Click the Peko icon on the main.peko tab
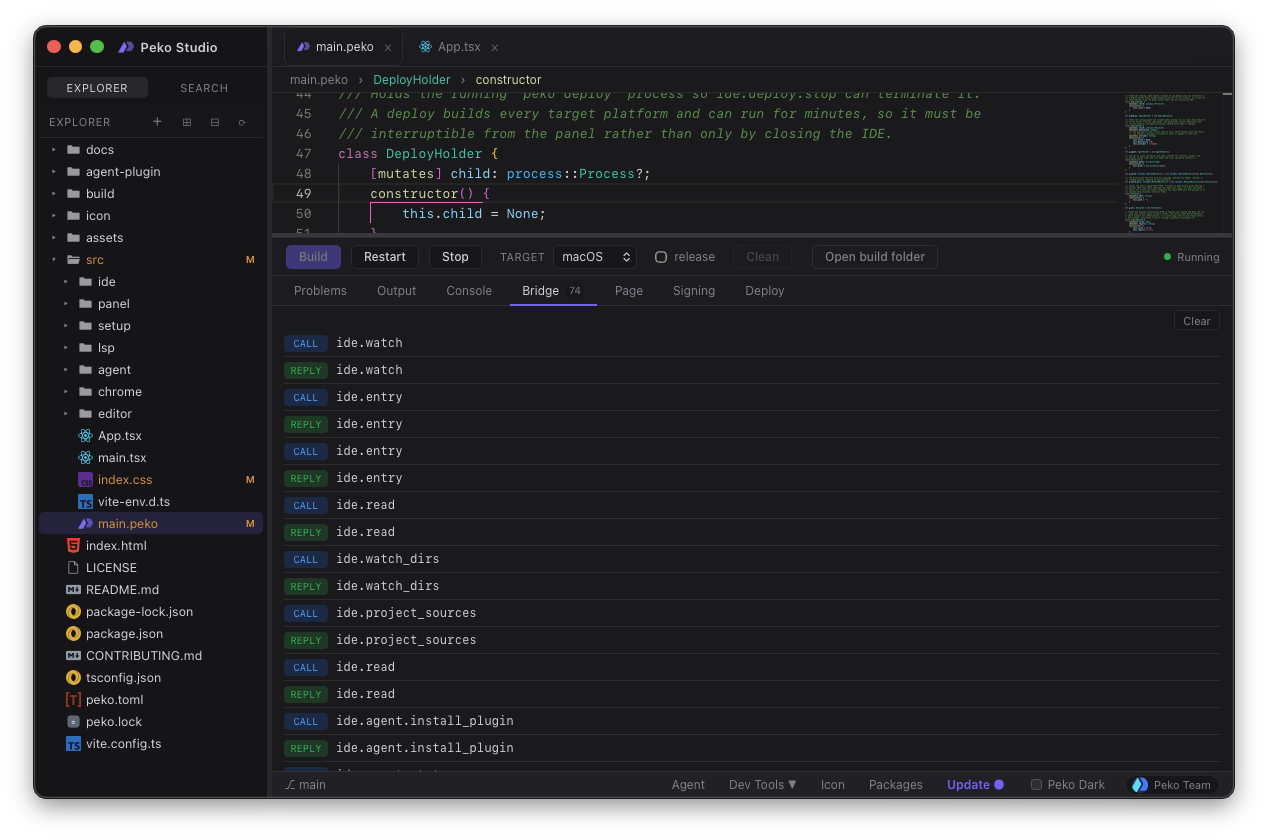 coord(304,47)
